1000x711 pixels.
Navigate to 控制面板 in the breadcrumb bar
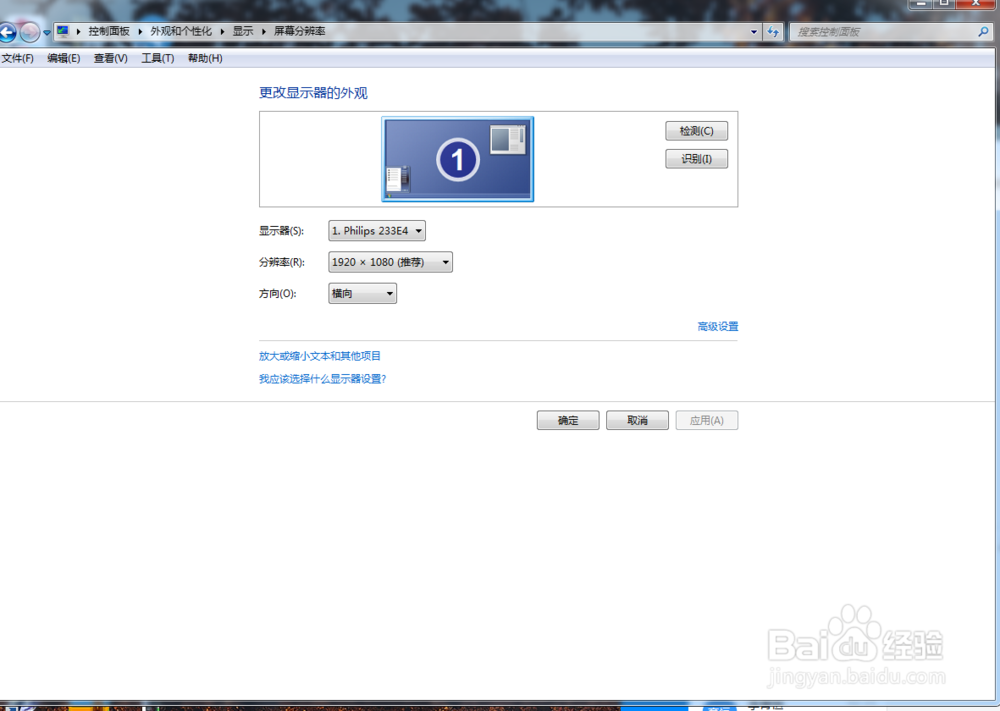[x=110, y=31]
